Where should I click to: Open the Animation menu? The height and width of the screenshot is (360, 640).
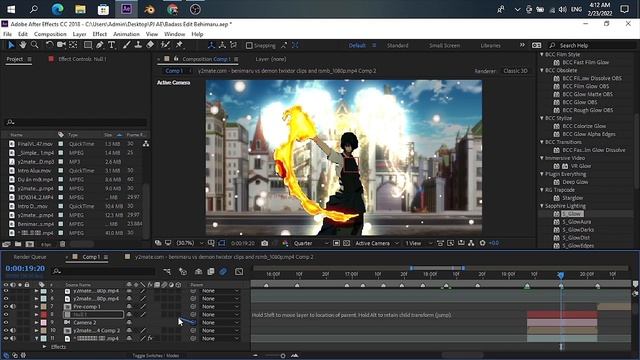click(x=126, y=34)
